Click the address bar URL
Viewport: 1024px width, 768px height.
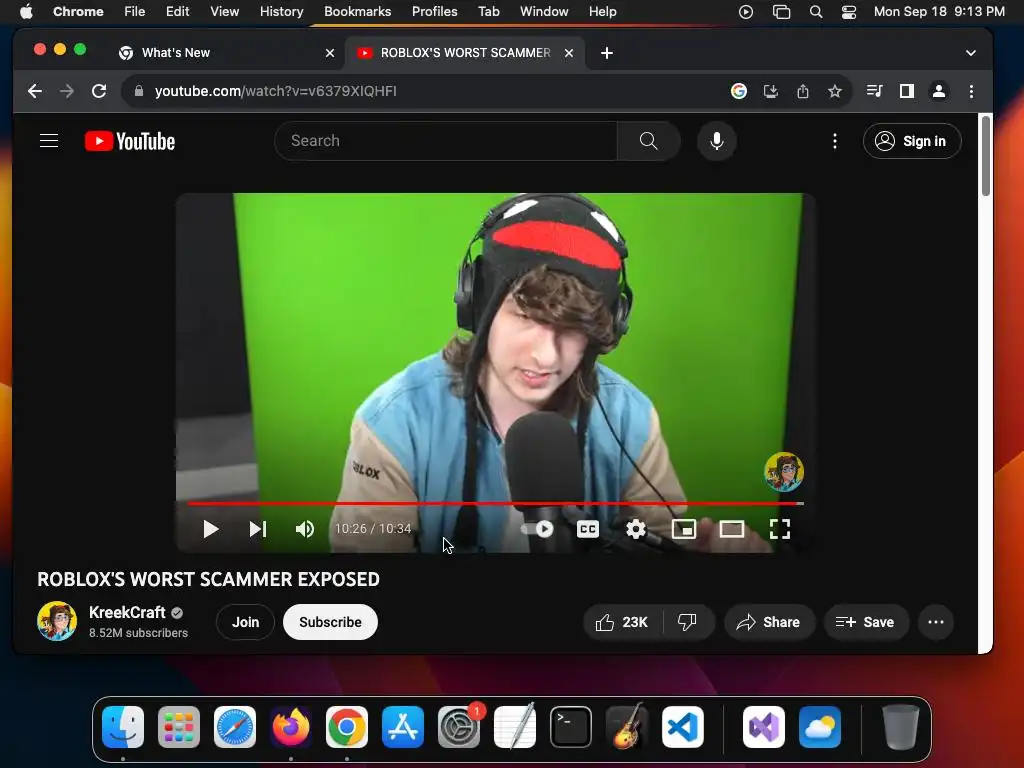[x=276, y=91]
